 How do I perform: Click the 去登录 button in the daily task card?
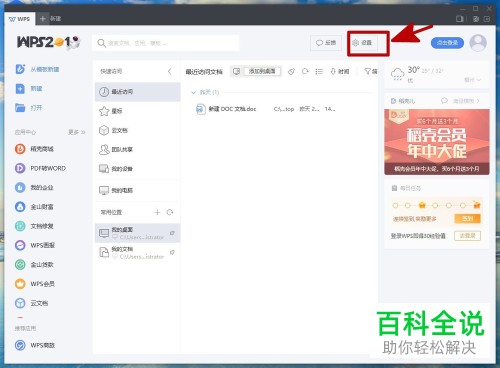pyautogui.click(x=467, y=236)
